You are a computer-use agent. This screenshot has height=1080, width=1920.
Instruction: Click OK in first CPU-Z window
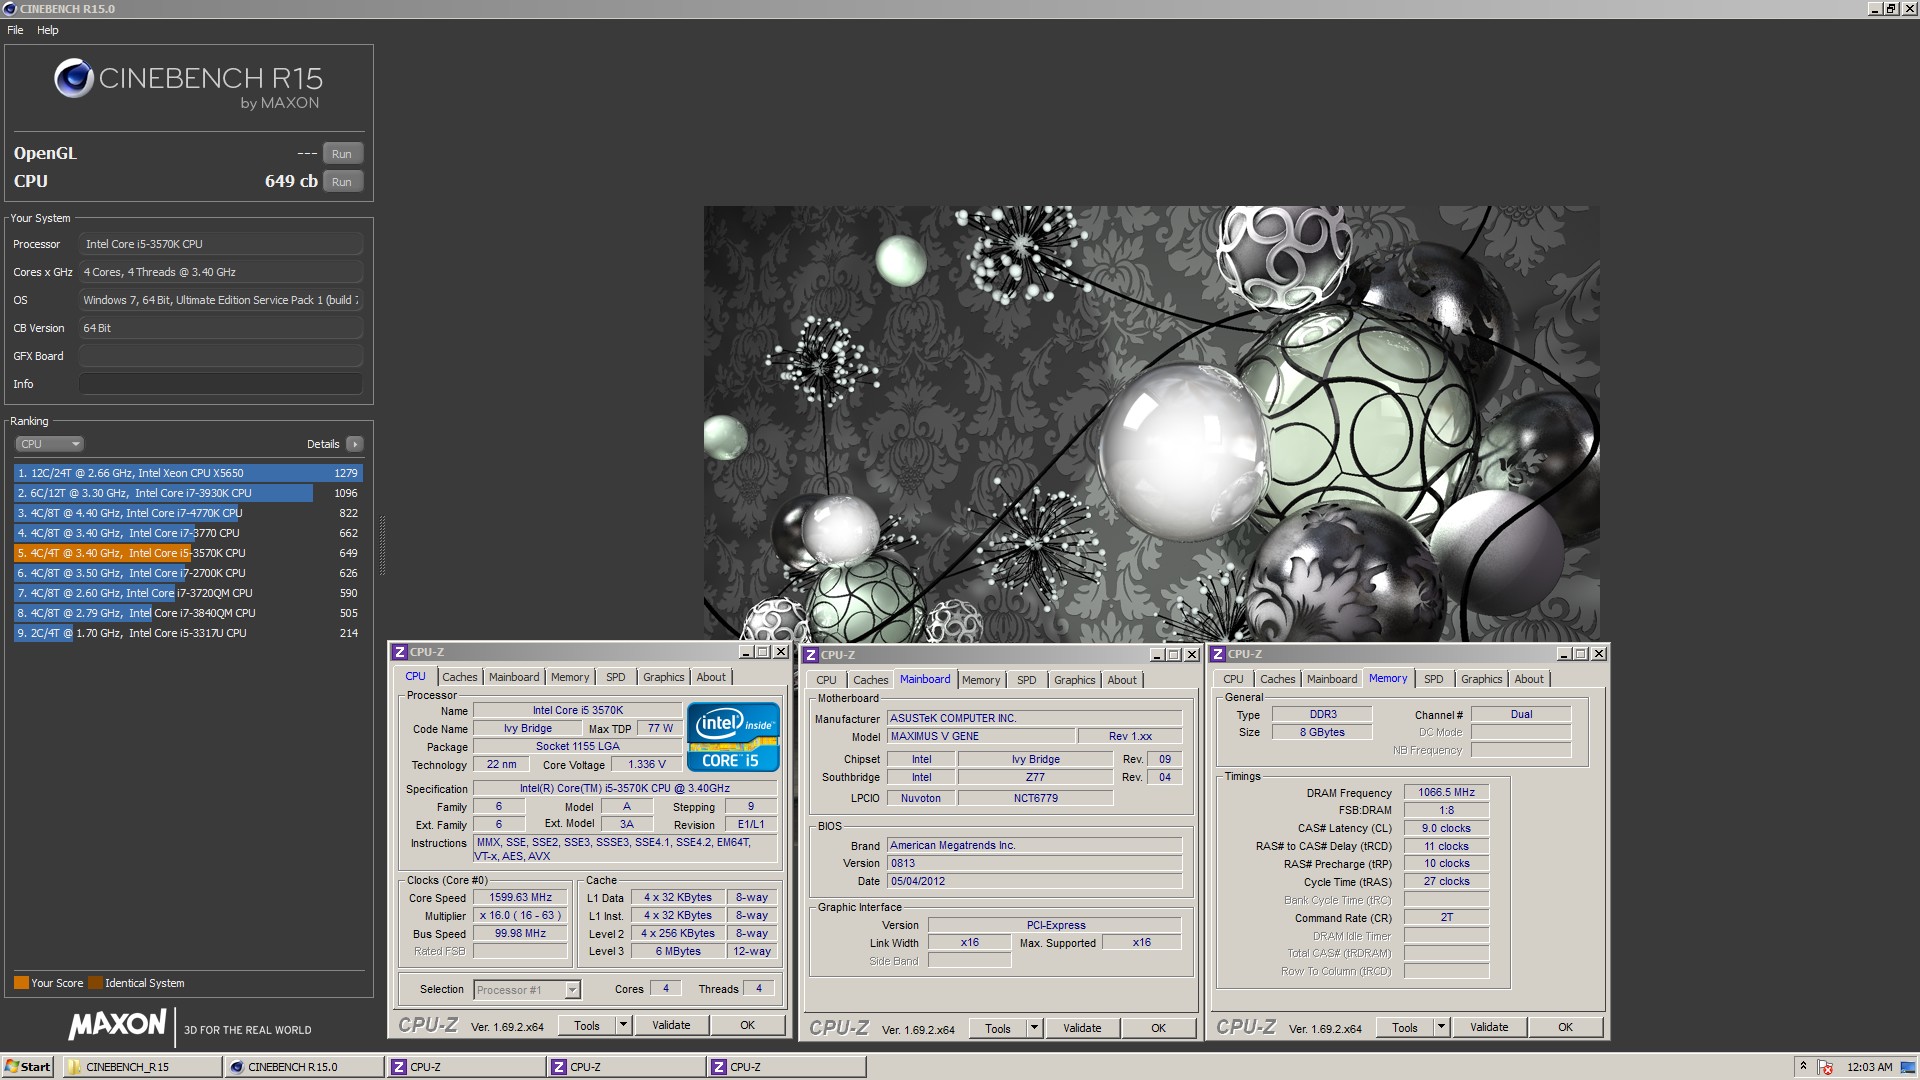coord(747,1026)
